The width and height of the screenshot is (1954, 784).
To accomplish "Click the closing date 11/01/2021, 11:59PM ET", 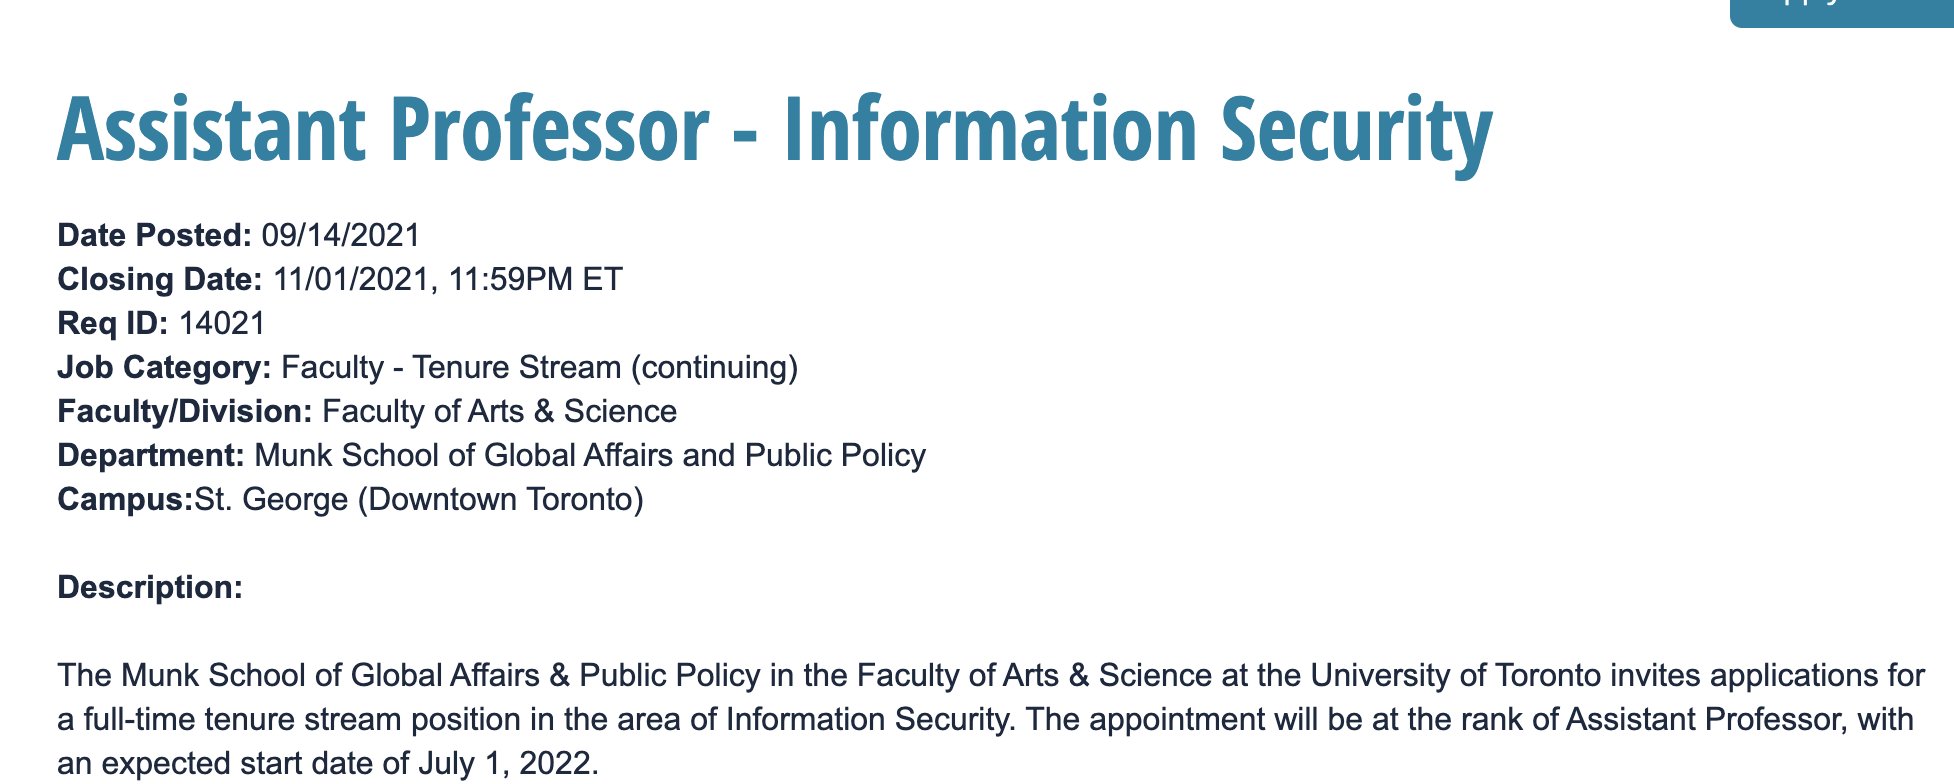I will (448, 279).
